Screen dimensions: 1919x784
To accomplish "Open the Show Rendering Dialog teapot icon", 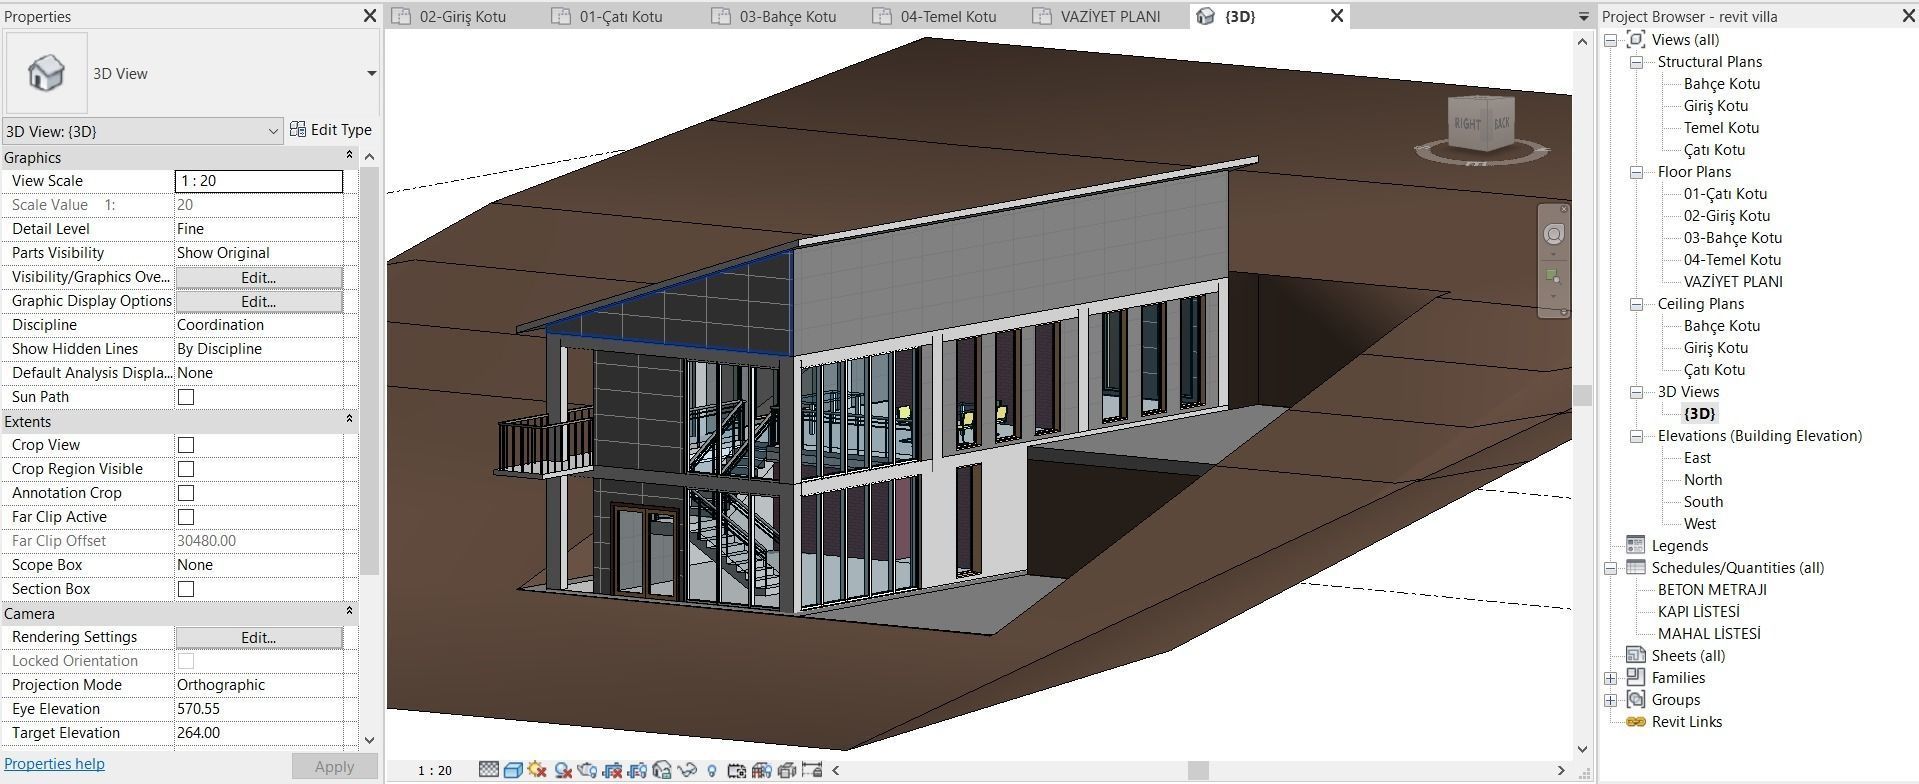I will point(587,770).
